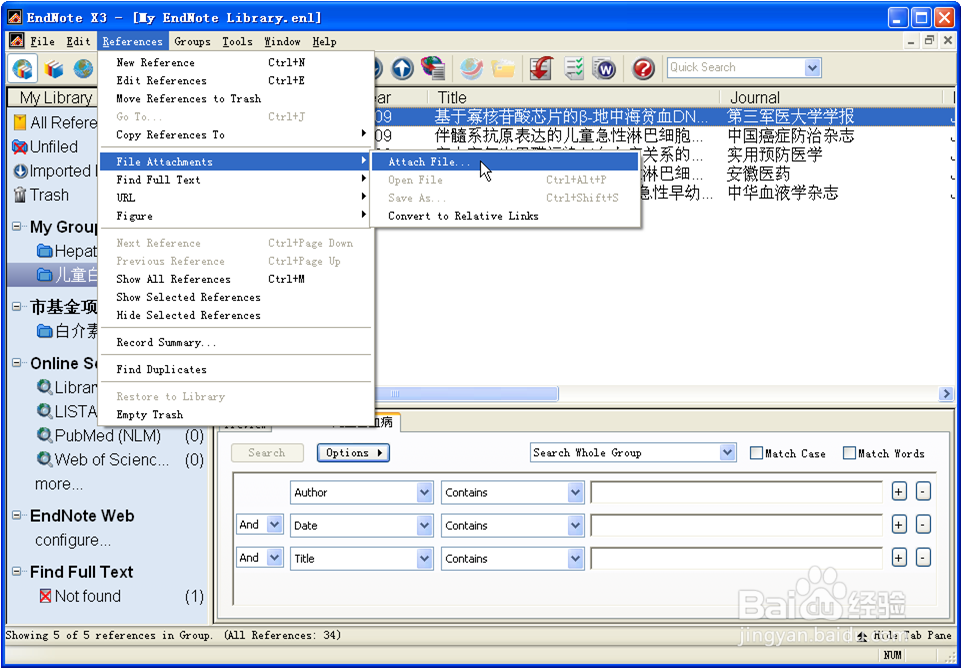Sort references by Title column header
This screenshot has height=669, width=962.
click(x=574, y=98)
